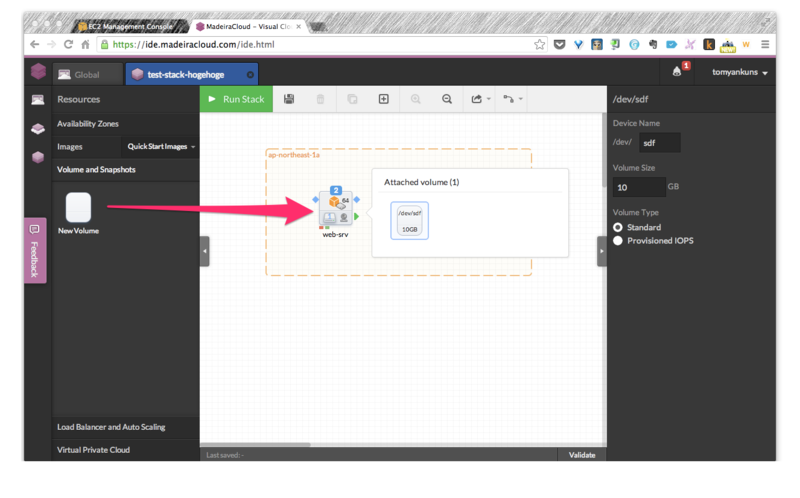Click the Attached volume (1) header
The width and height of the screenshot is (800, 498).
[x=421, y=182]
